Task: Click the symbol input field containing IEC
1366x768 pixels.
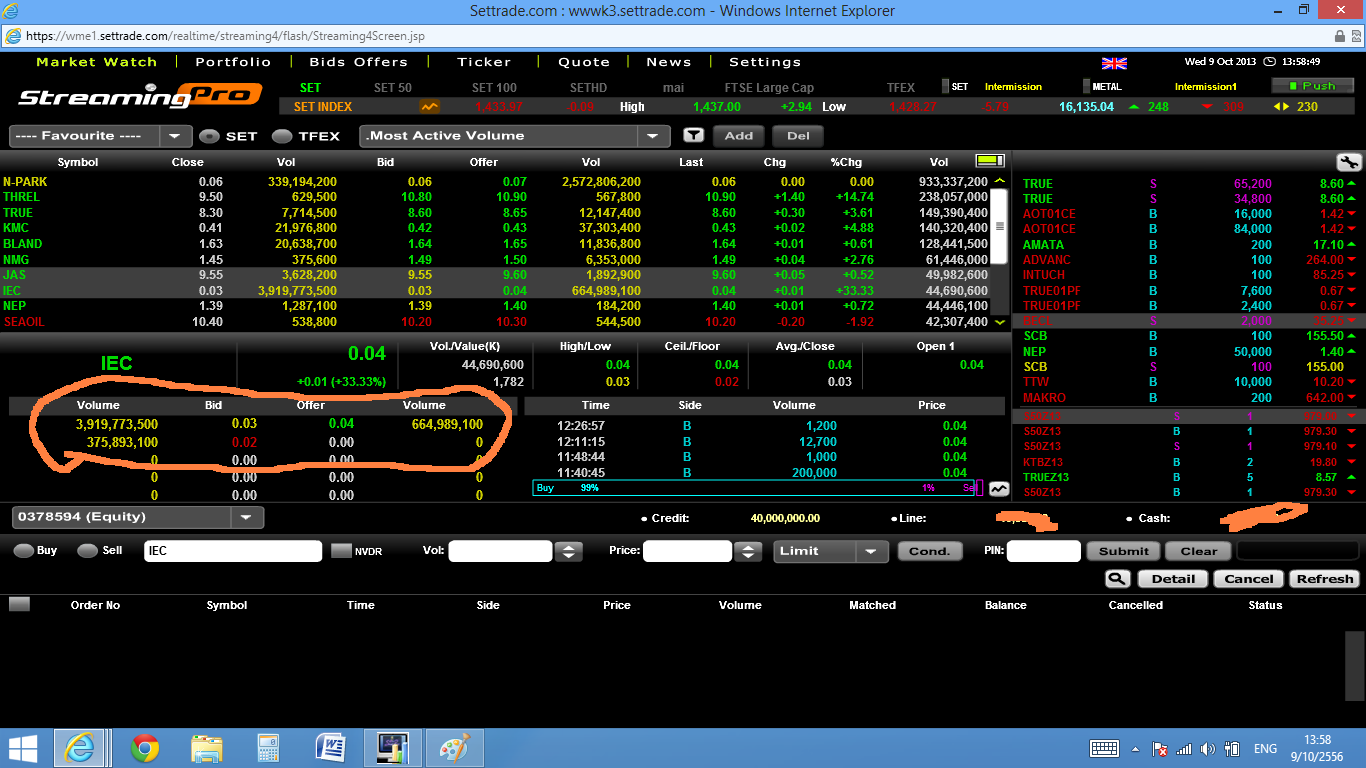Action: [233, 551]
